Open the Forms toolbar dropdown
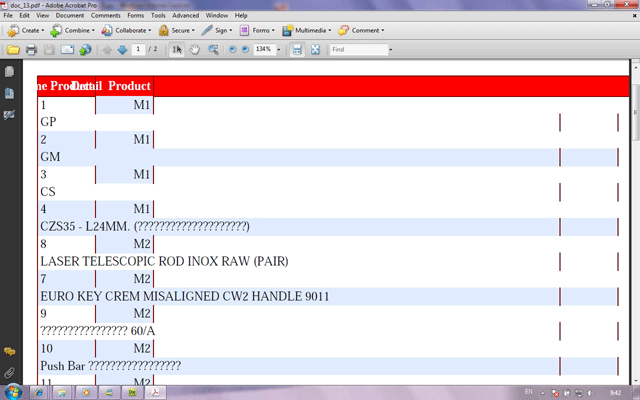Image resolution: width=640 pixels, height=400 pixels. (x=257, y=30)
